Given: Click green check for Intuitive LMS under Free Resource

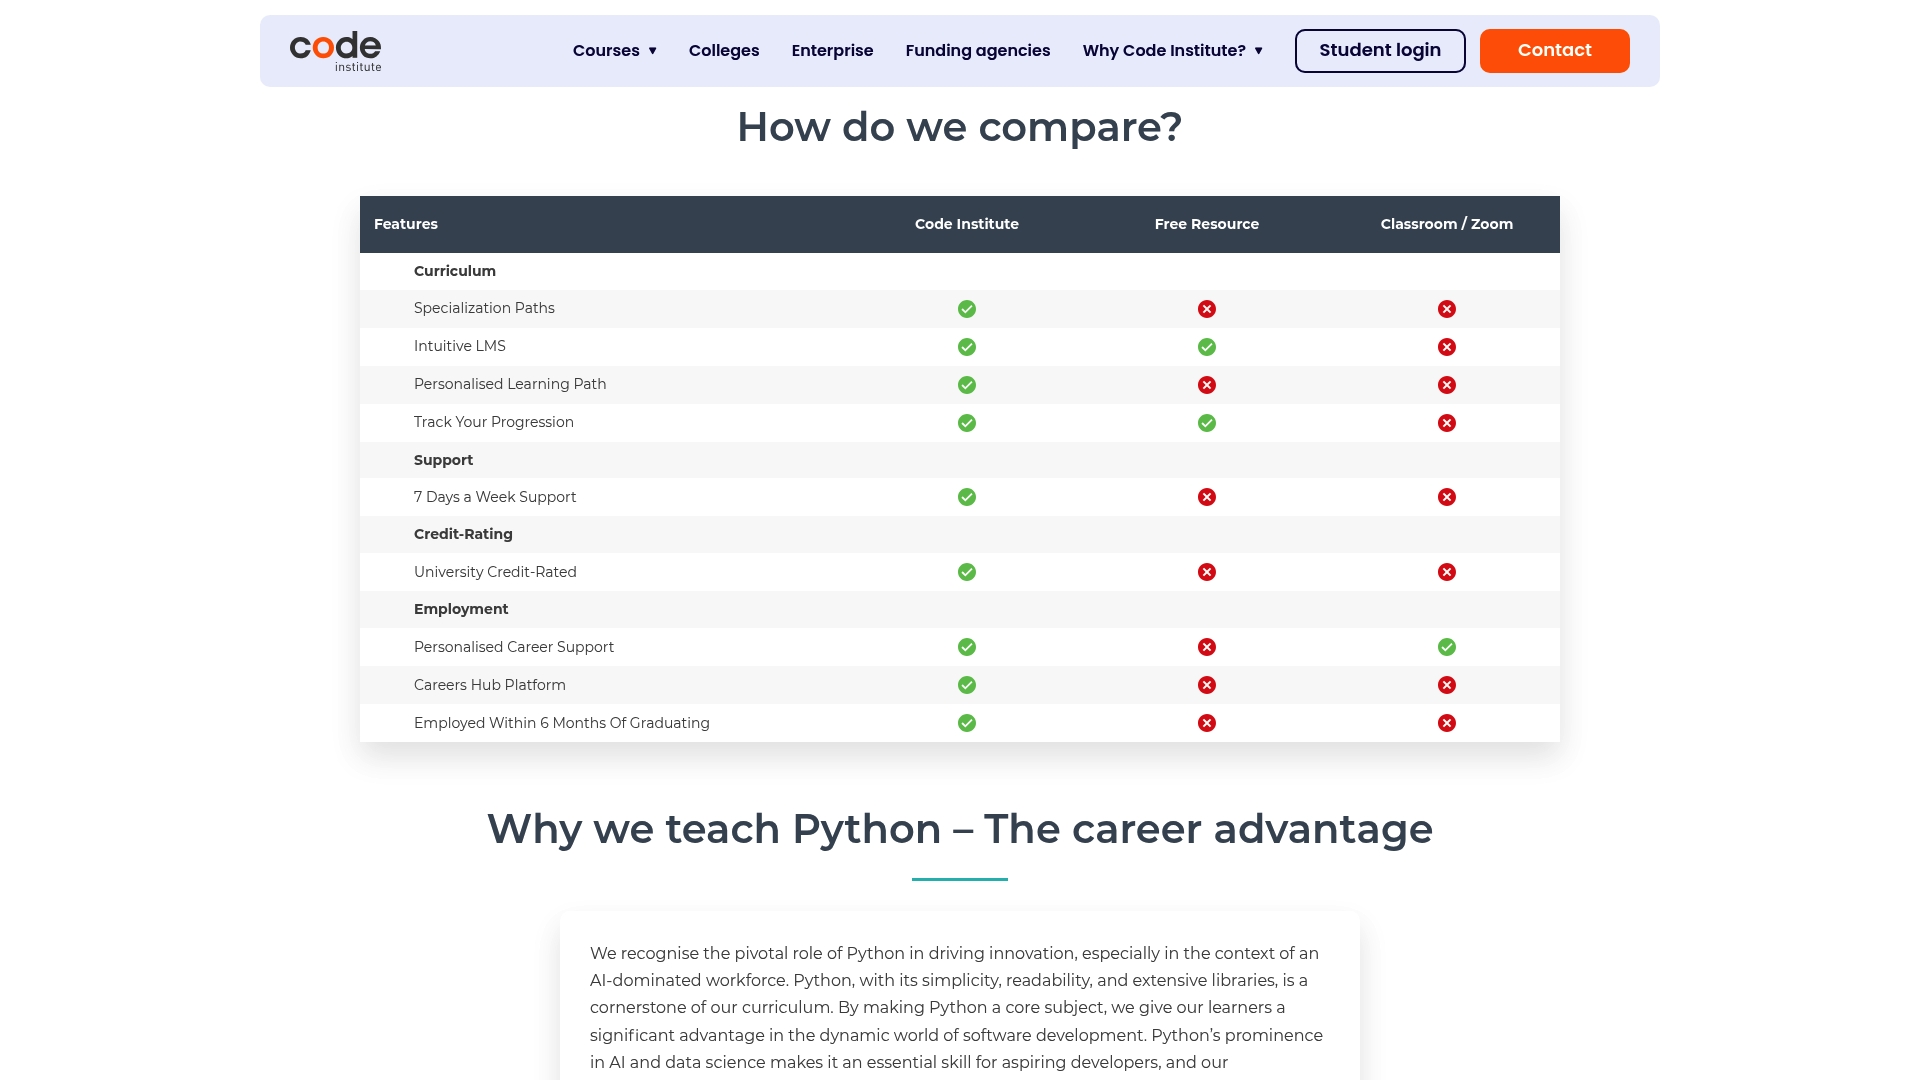Looking at the screenshot, I should coord(1207,347).
